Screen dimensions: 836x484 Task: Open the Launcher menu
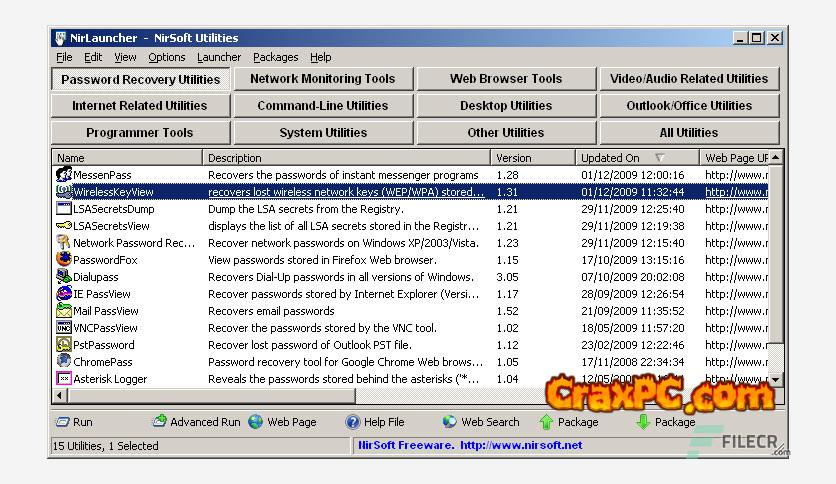pyautogui.click(x=218, y=57)
